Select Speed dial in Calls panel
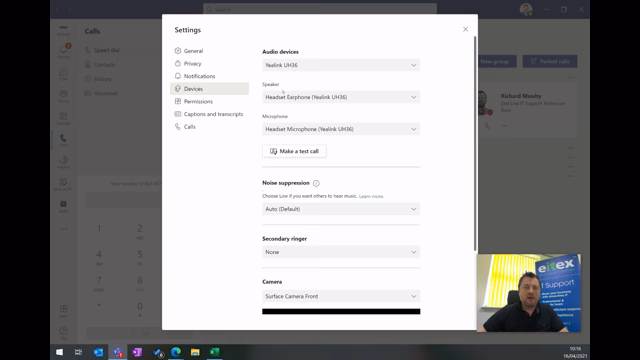This screenshot has width=640, height=360. [x=102, y=50]
